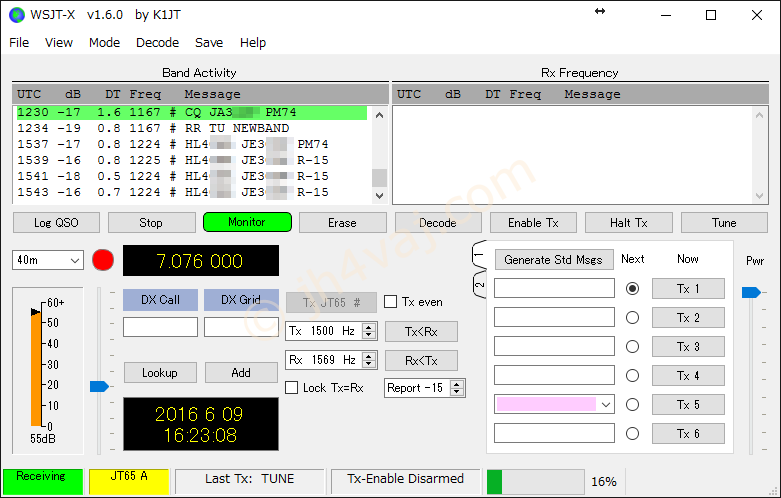Click the Rx<Tx button
Image resolution: width=781 pixels, height=498 pixels.
coord(421,361)
